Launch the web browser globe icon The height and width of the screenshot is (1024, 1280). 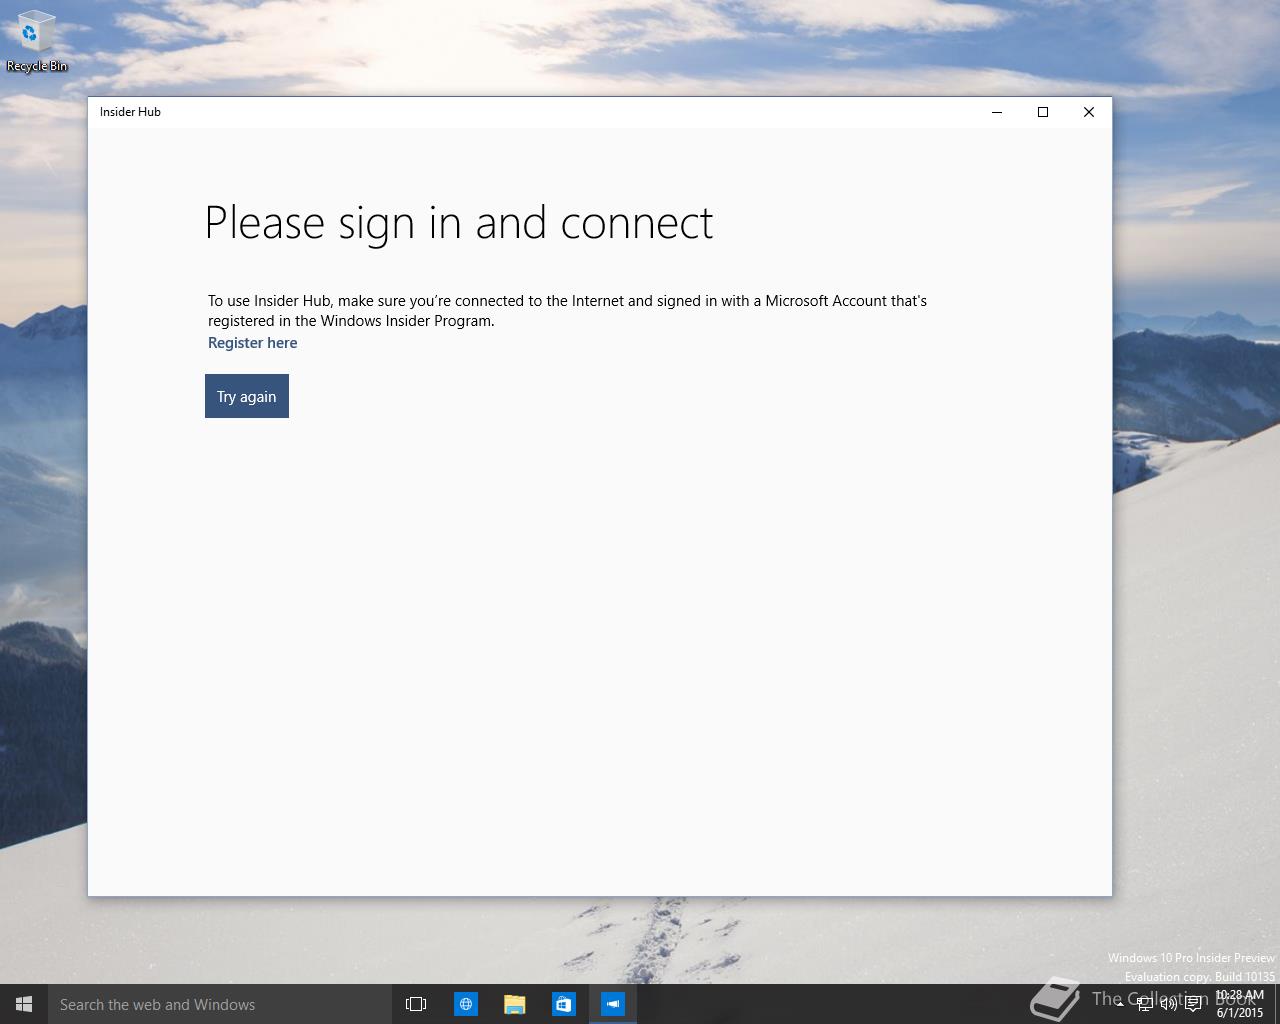click(x=465, y=1004)
